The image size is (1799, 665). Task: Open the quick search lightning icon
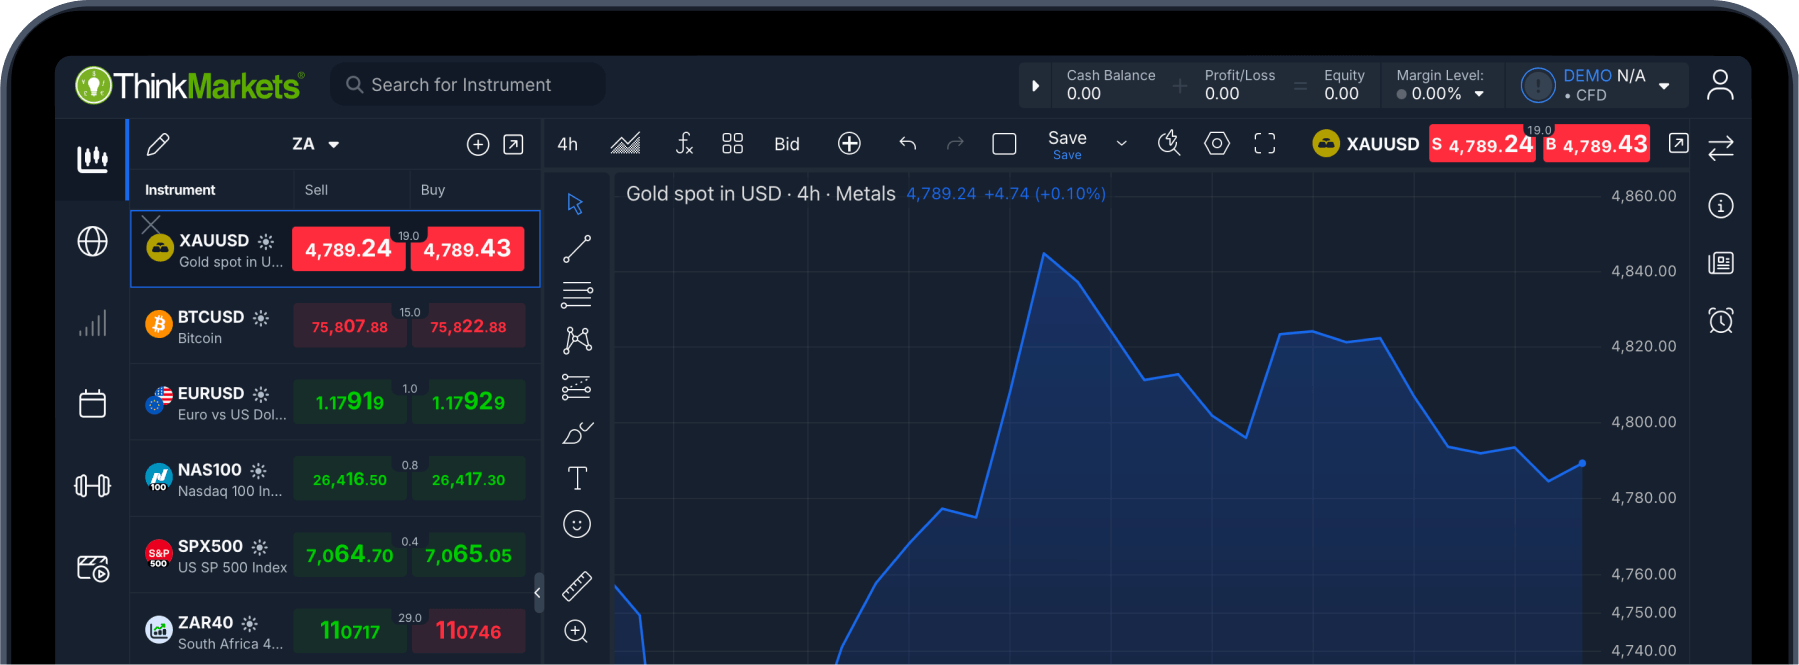[x=1168, y=144]
